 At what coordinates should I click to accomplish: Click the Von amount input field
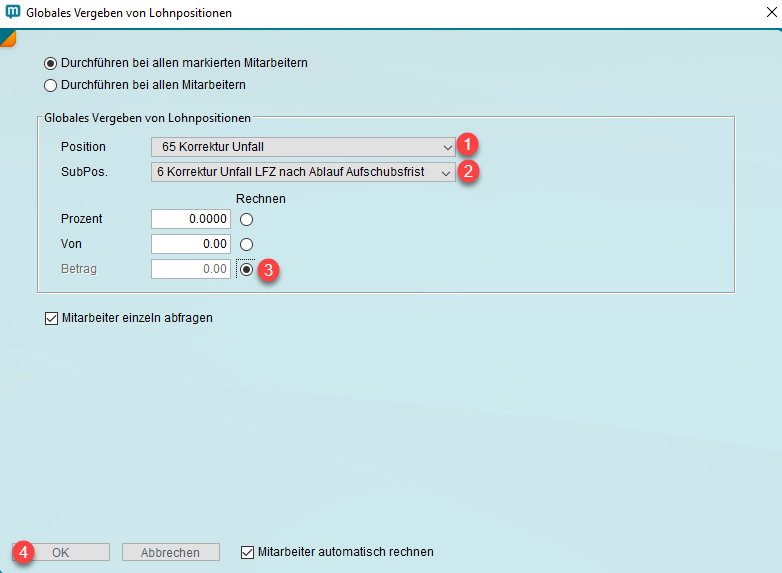pos(191,244)
